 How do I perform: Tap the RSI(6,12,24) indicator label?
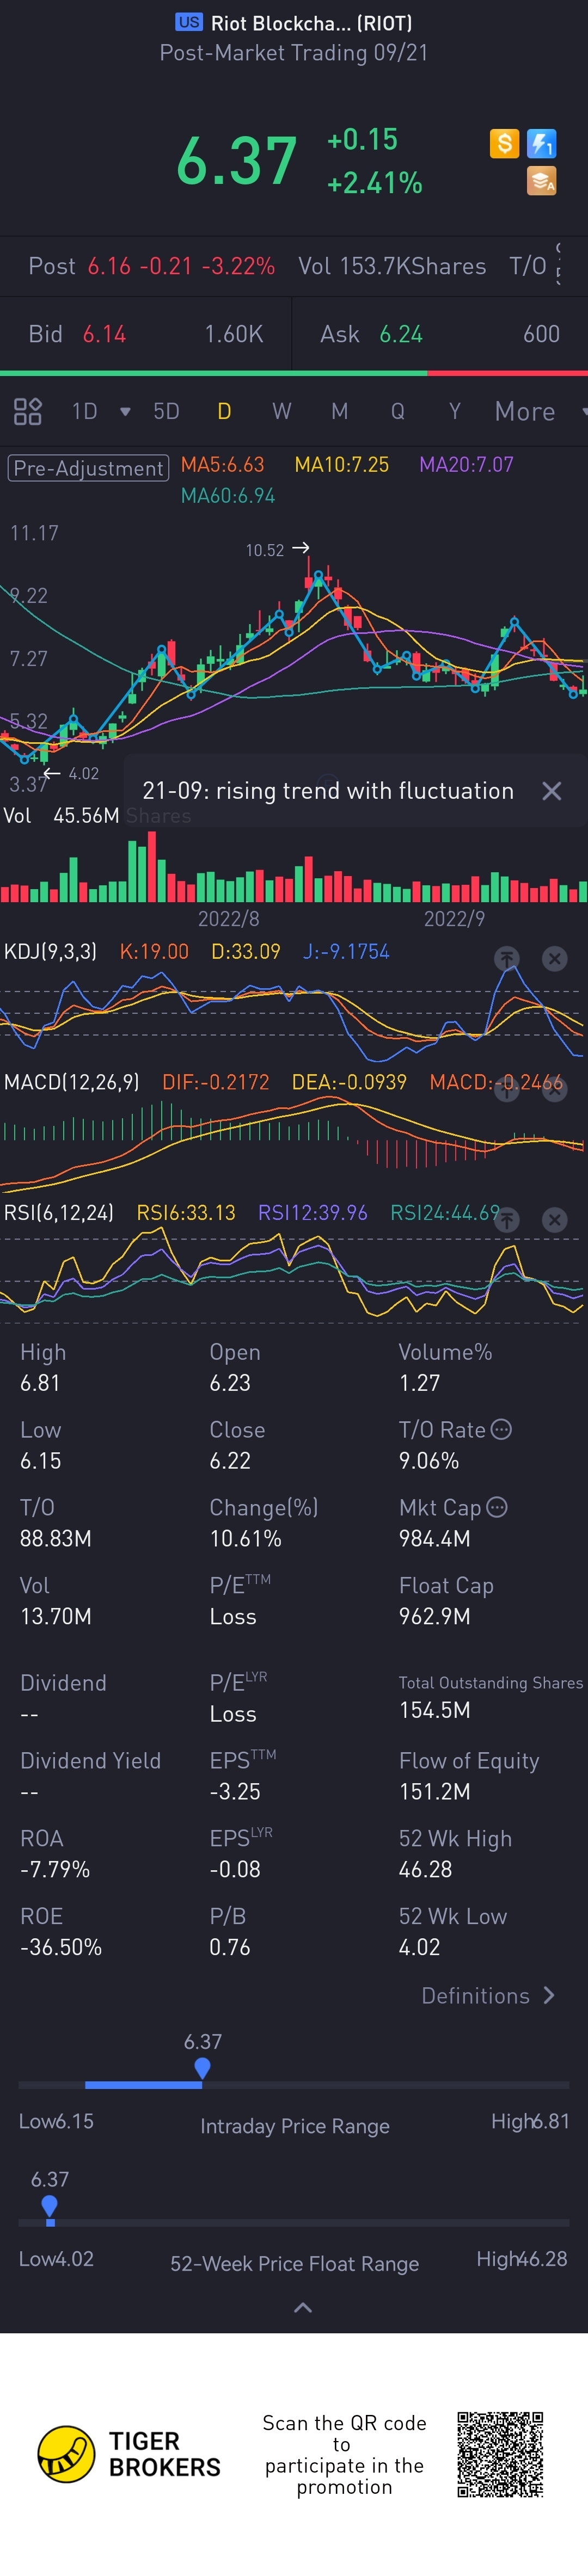tap(58, 1212)
